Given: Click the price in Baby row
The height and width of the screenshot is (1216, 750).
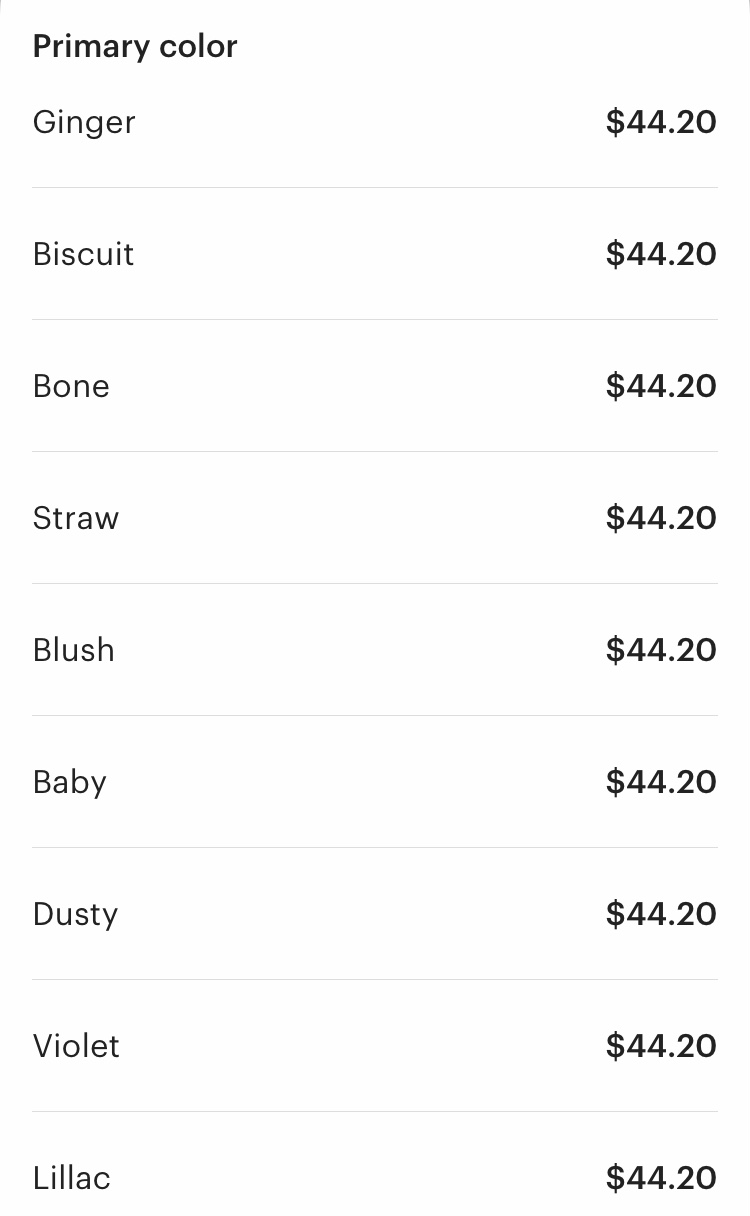Looking at the screenshot, I should [661, 782].
